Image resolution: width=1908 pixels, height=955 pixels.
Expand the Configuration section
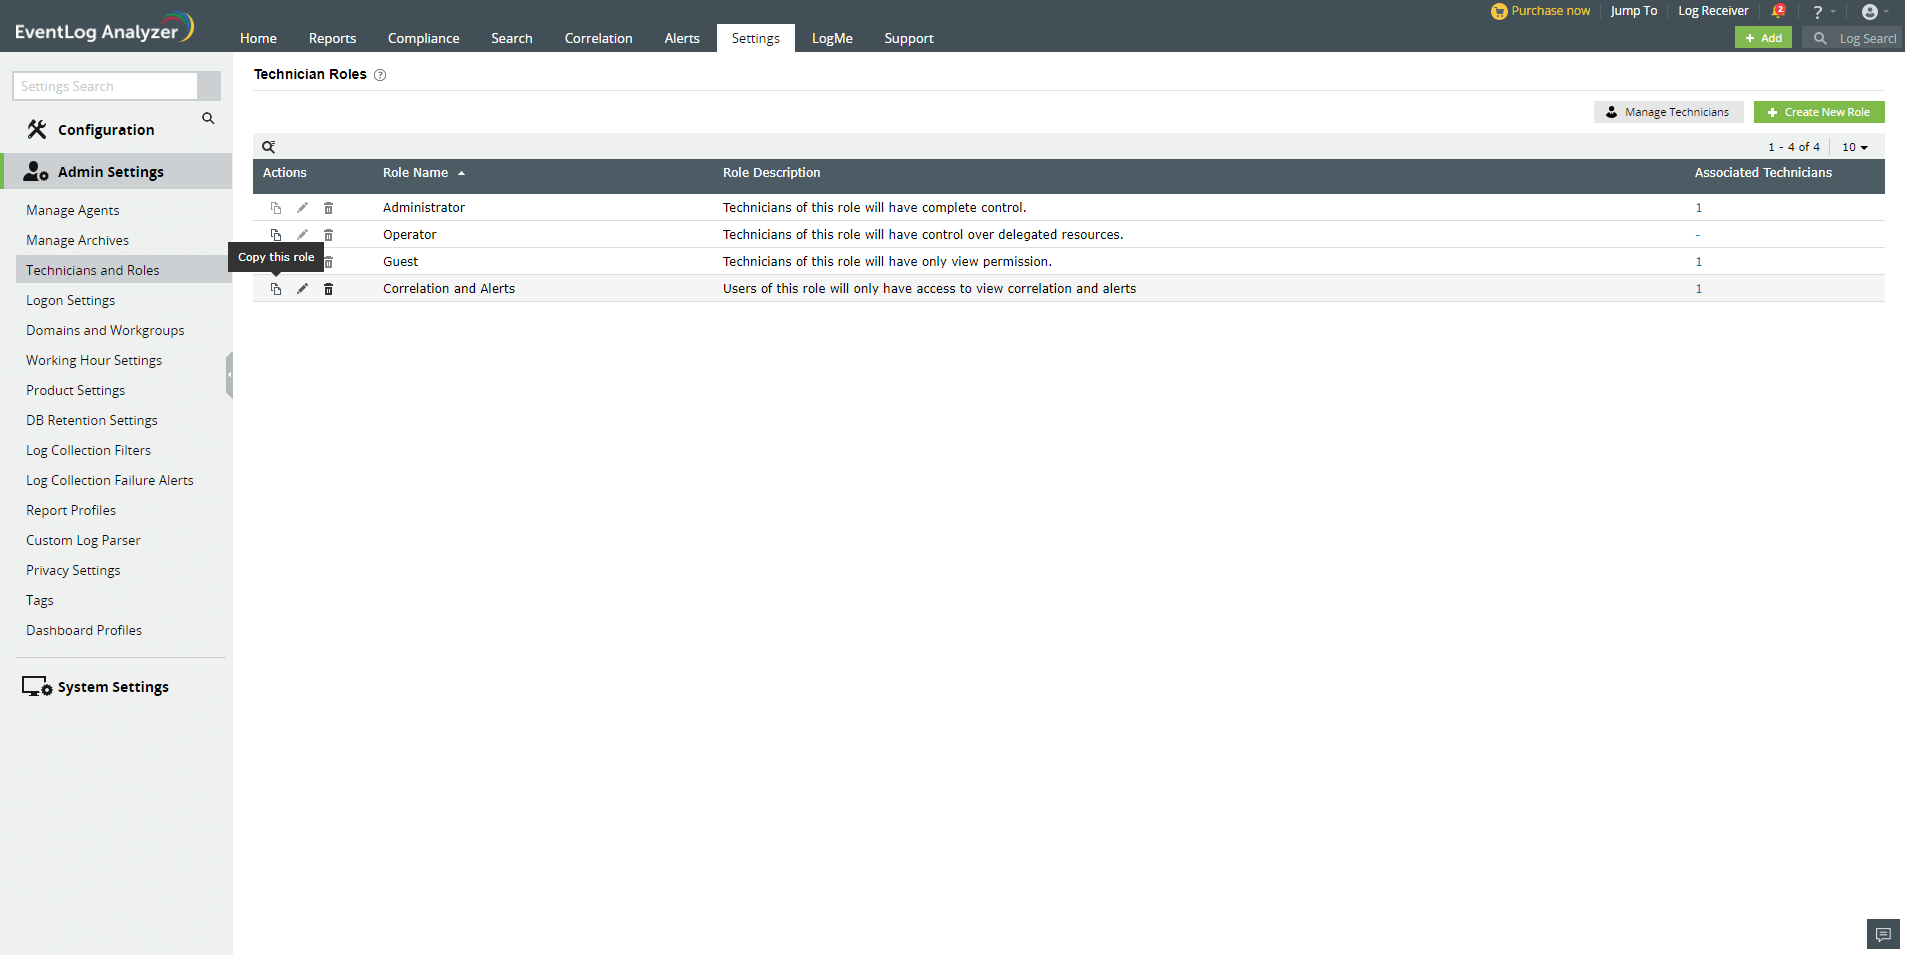coord(106,130)
